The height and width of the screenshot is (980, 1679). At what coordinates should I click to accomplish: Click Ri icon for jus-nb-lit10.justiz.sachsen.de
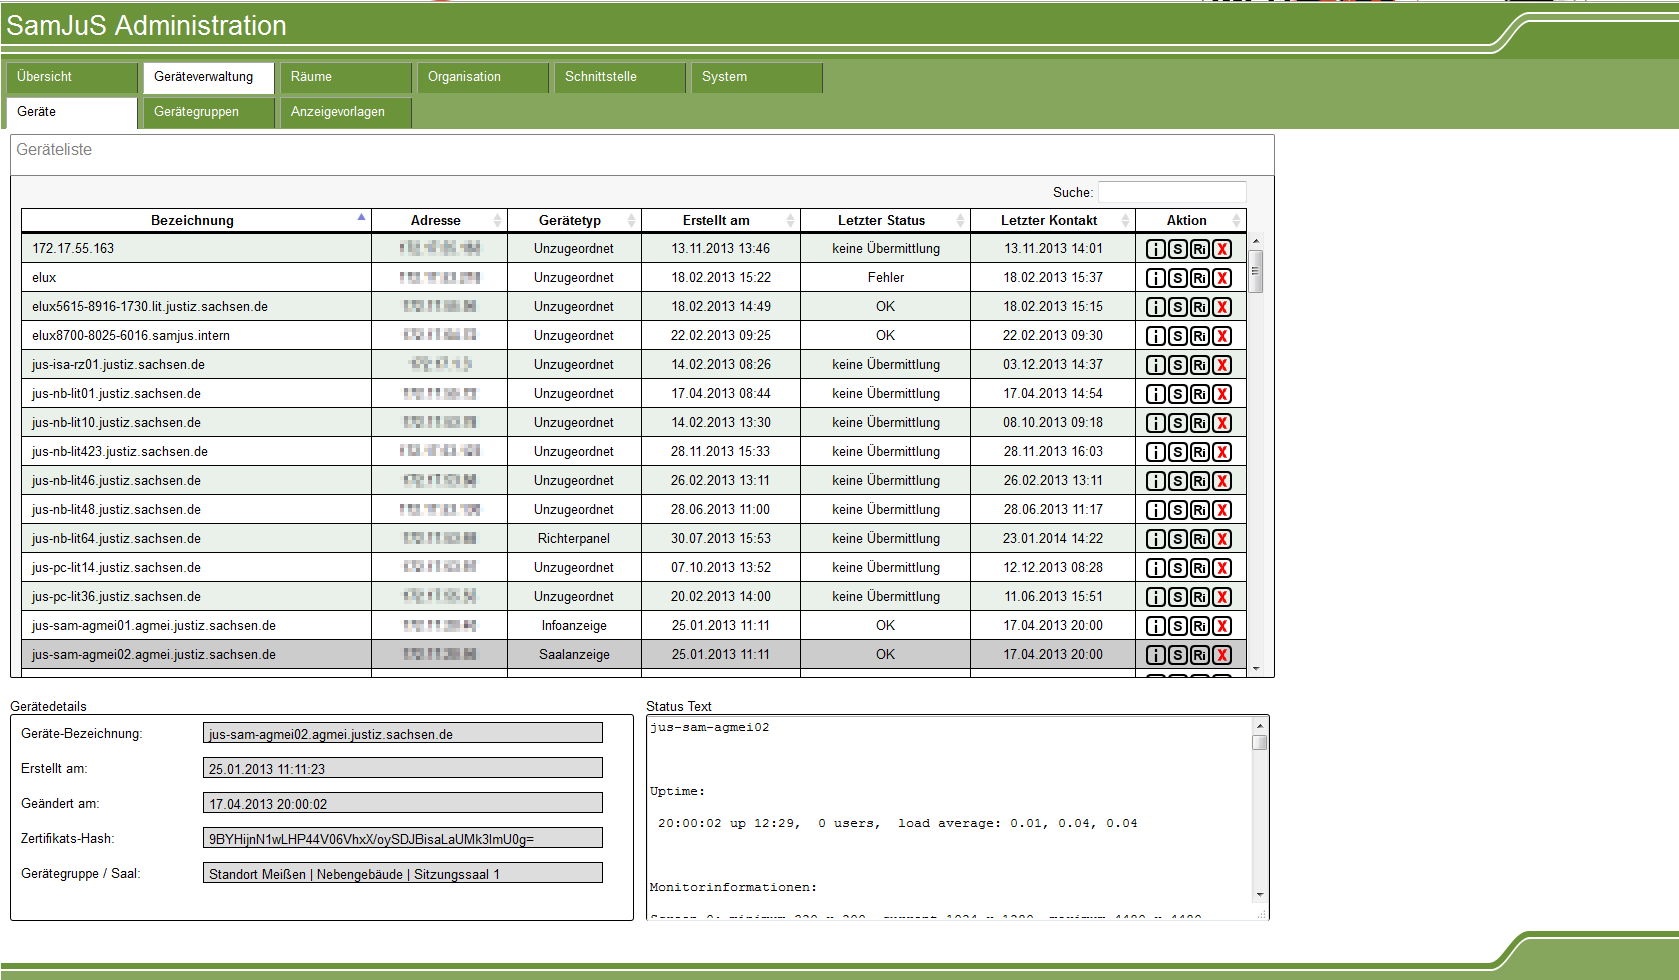[x=1200, y=423]
